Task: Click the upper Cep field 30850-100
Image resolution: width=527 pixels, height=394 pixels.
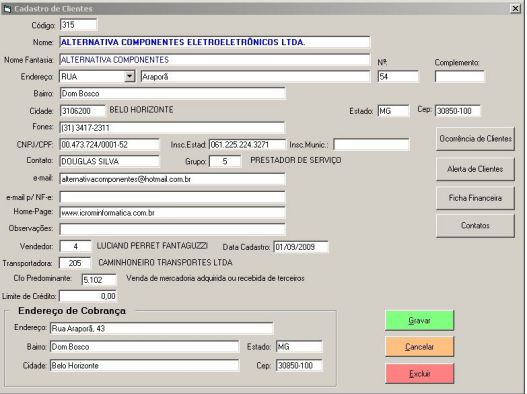Action: [x=457, y=111]
